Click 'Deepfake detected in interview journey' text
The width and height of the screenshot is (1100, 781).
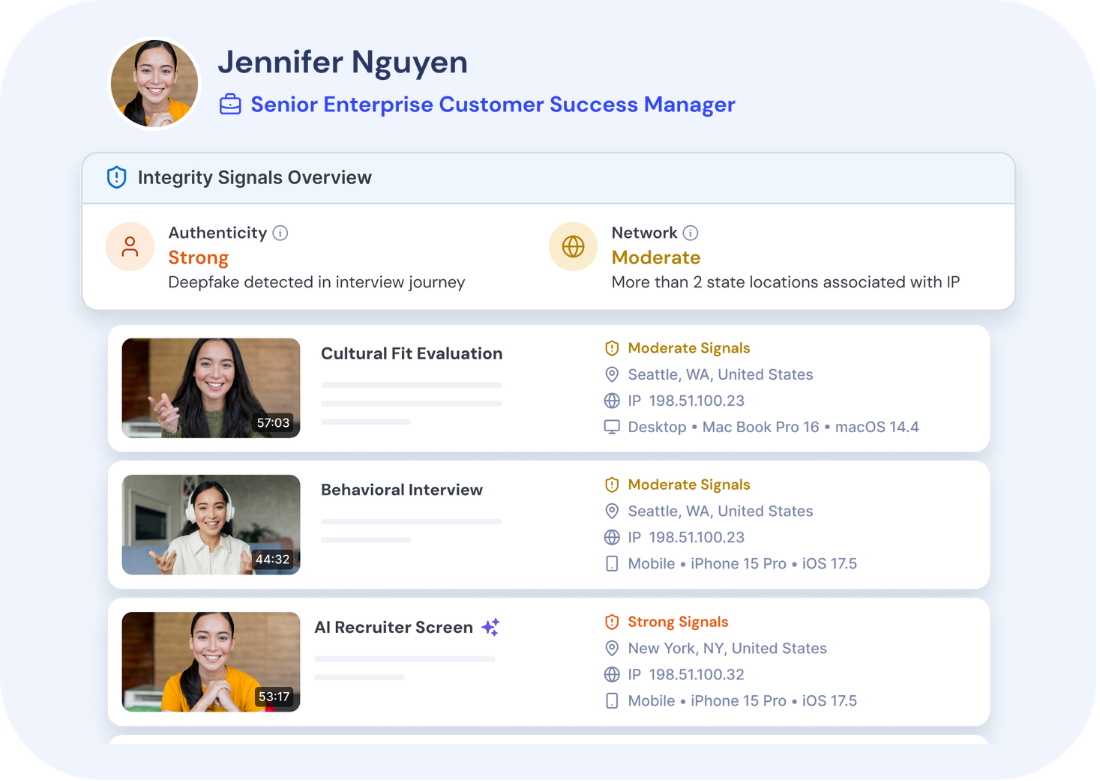(316, 282)
